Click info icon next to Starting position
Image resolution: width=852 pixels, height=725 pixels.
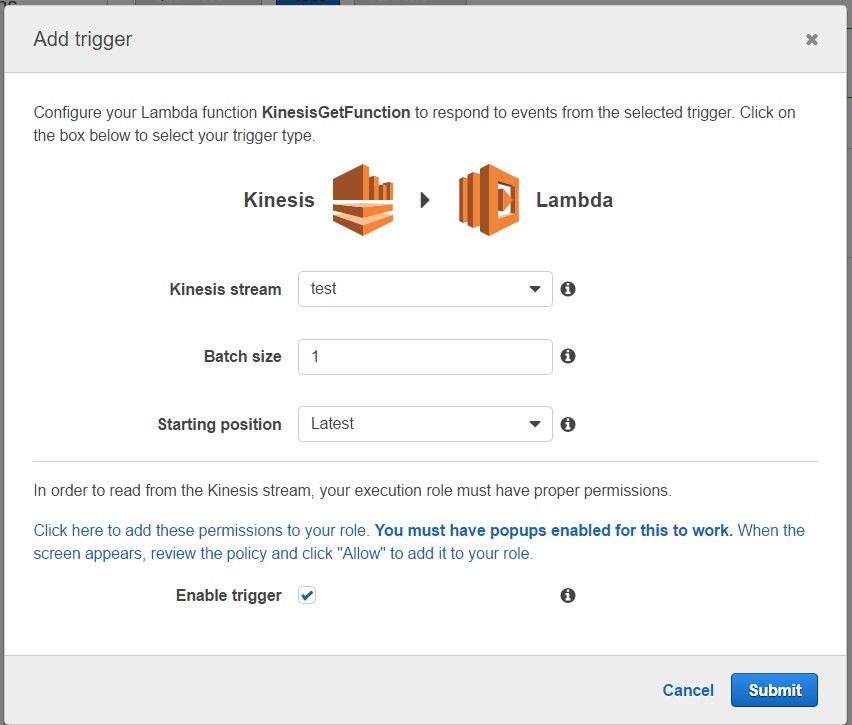tap(568, 424)
